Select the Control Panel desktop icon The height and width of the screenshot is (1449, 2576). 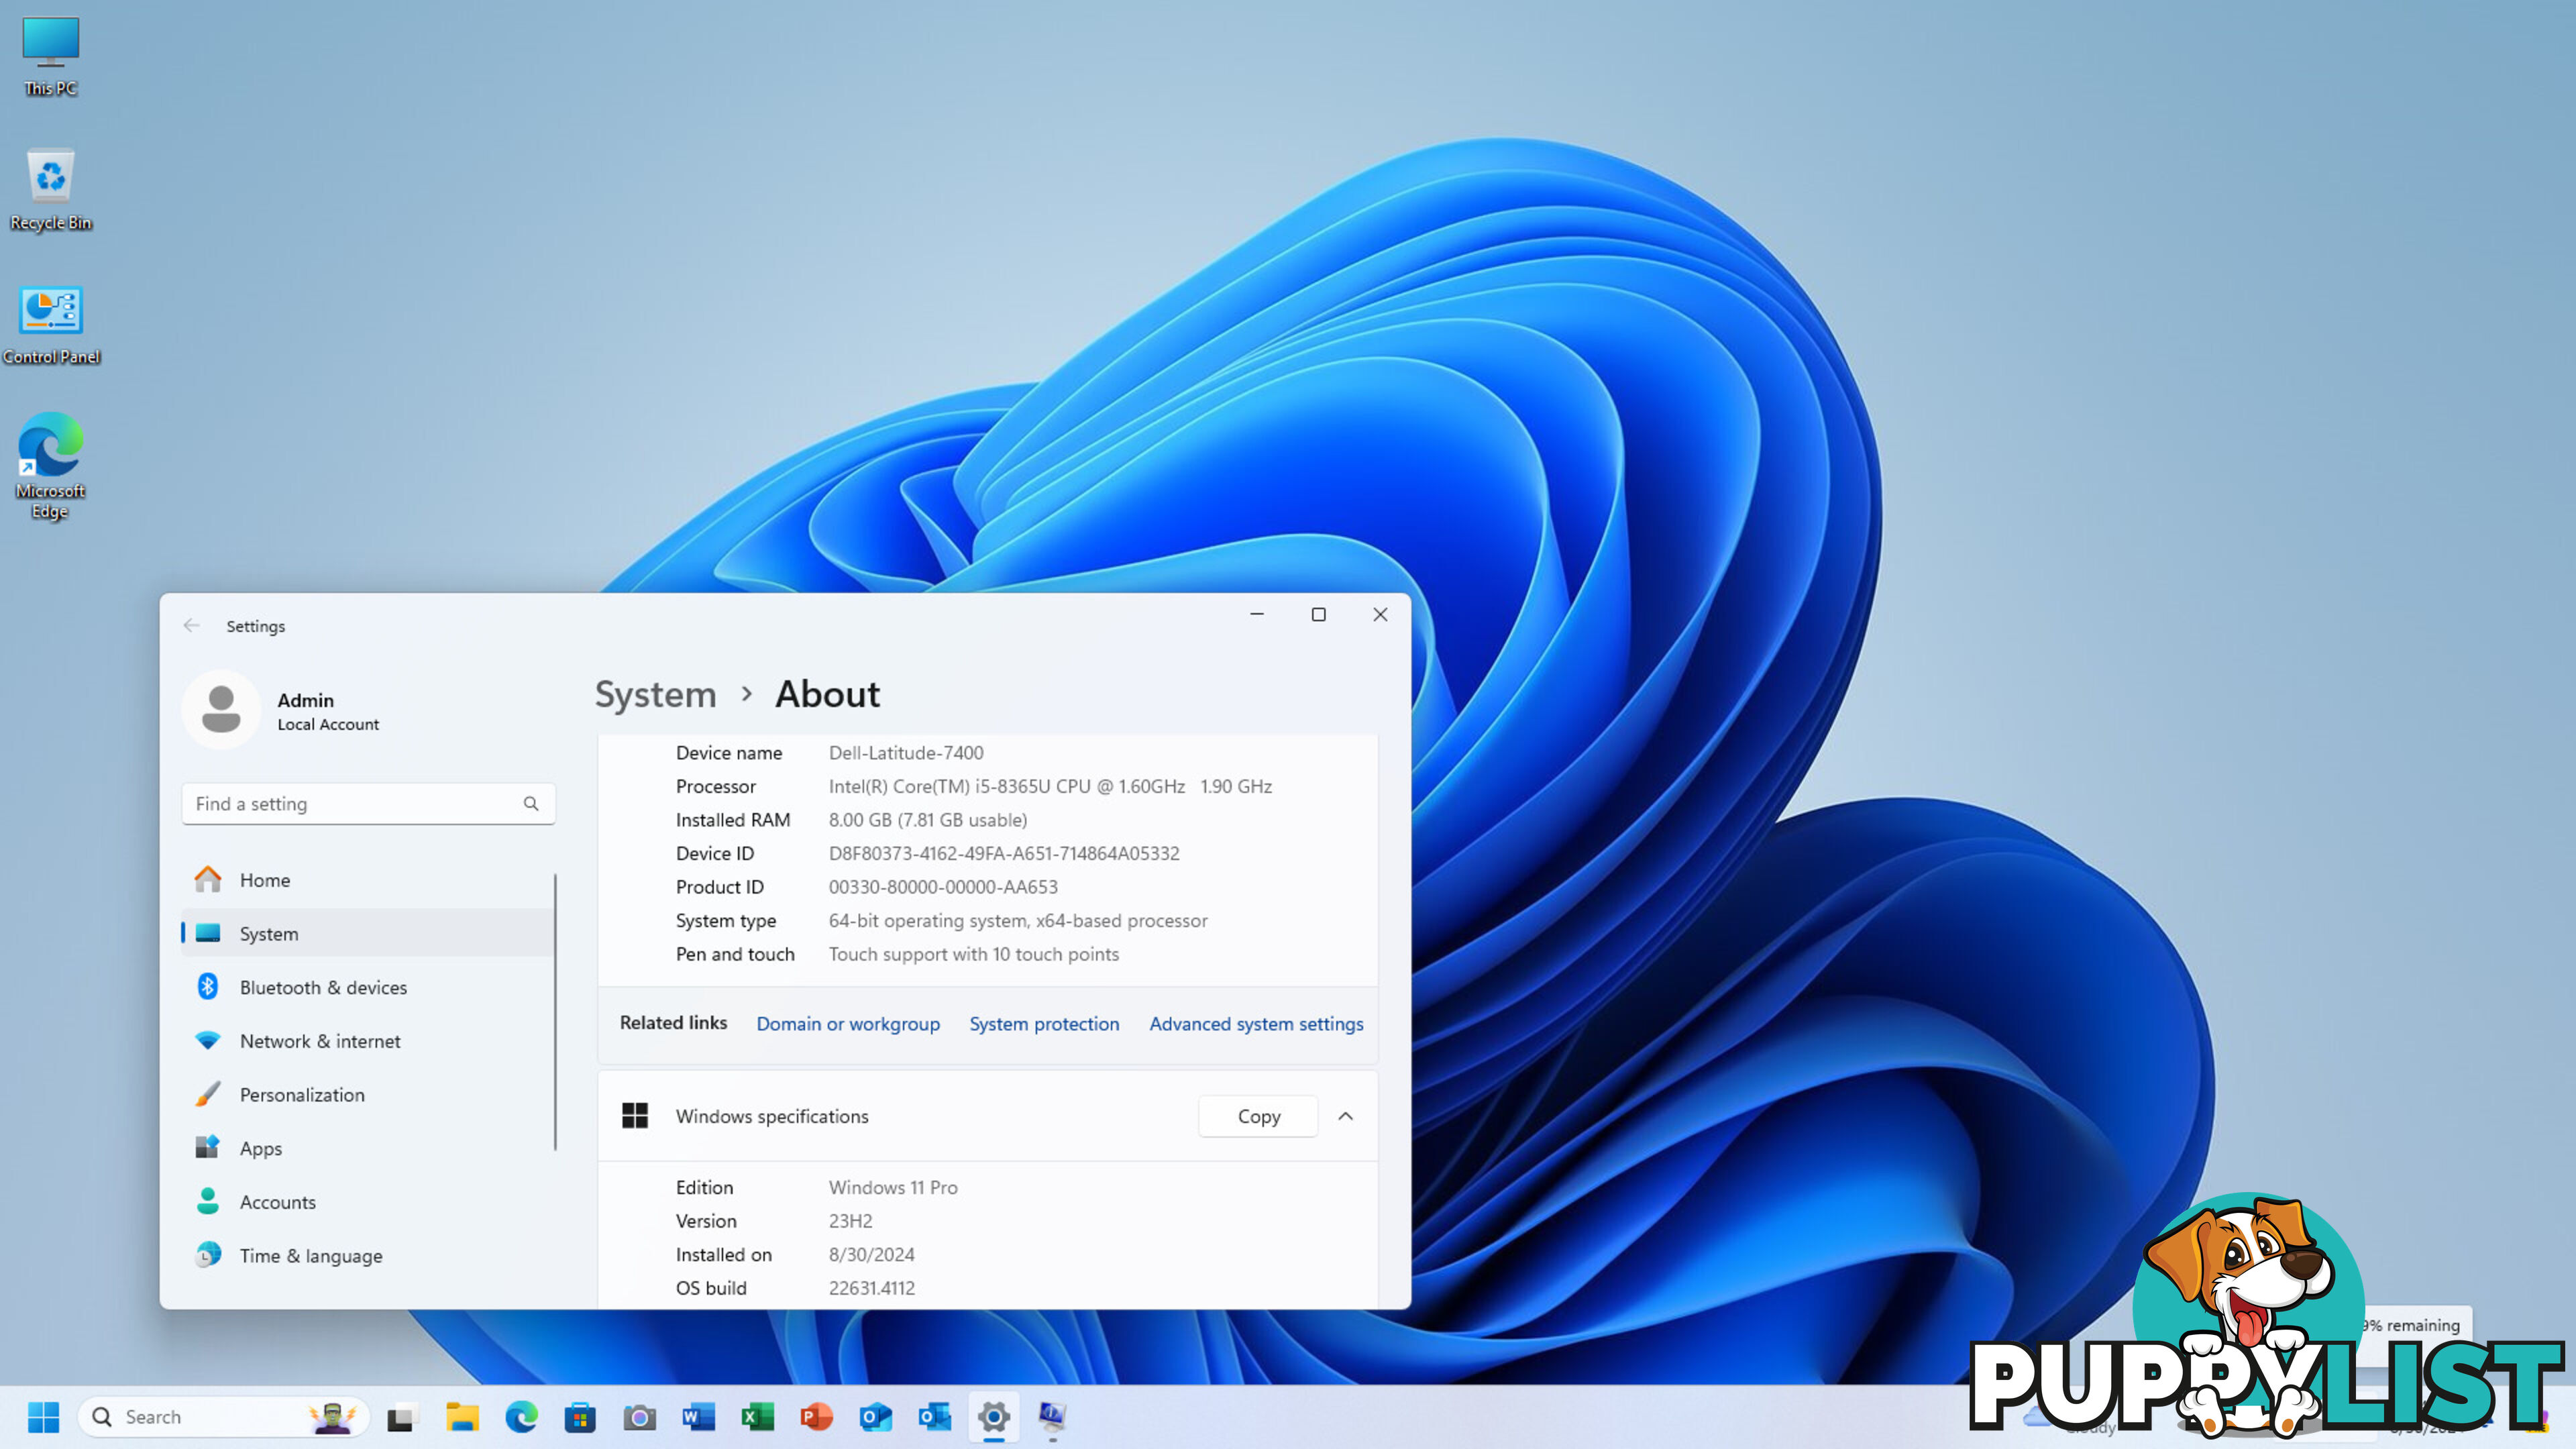click(x=51, y=325)
